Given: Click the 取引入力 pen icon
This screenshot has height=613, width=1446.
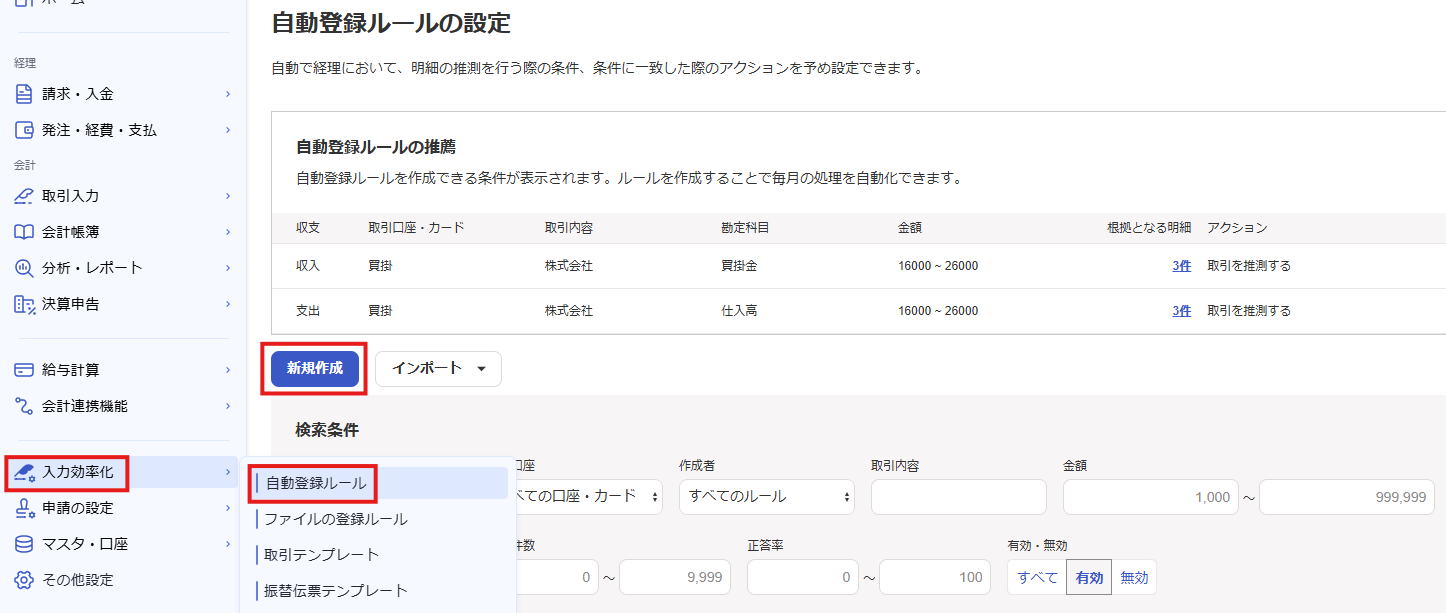Looking at the screenshot, I should [x=25, y=196].
